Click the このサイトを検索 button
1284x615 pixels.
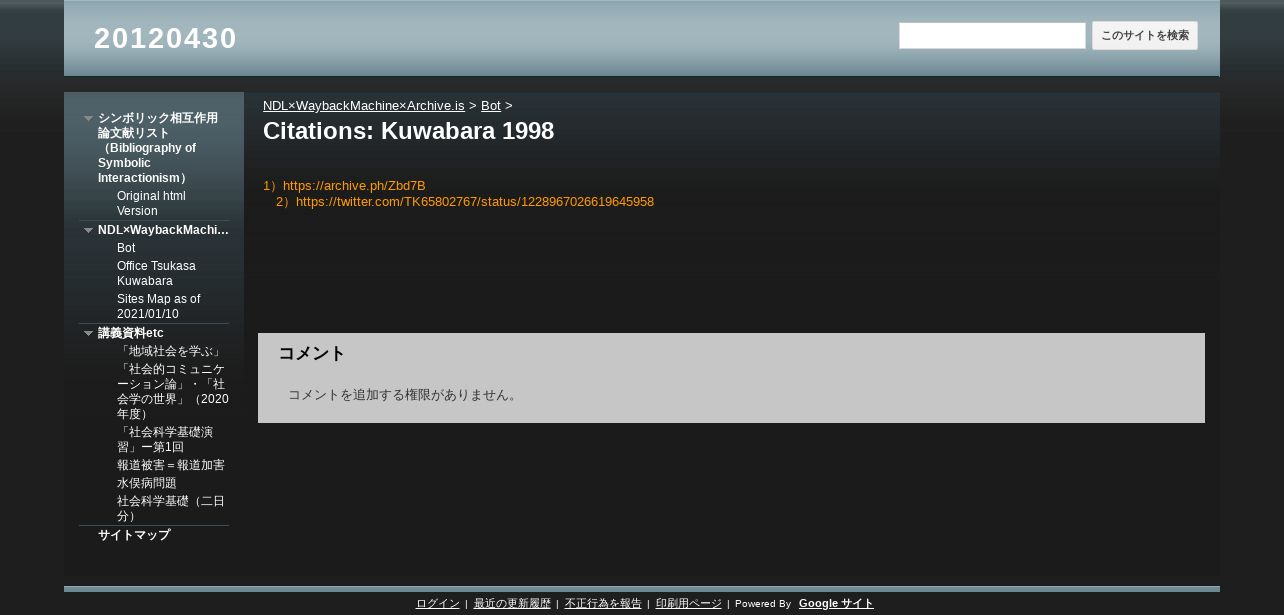pyautogui.click(x=1145, y=36)
